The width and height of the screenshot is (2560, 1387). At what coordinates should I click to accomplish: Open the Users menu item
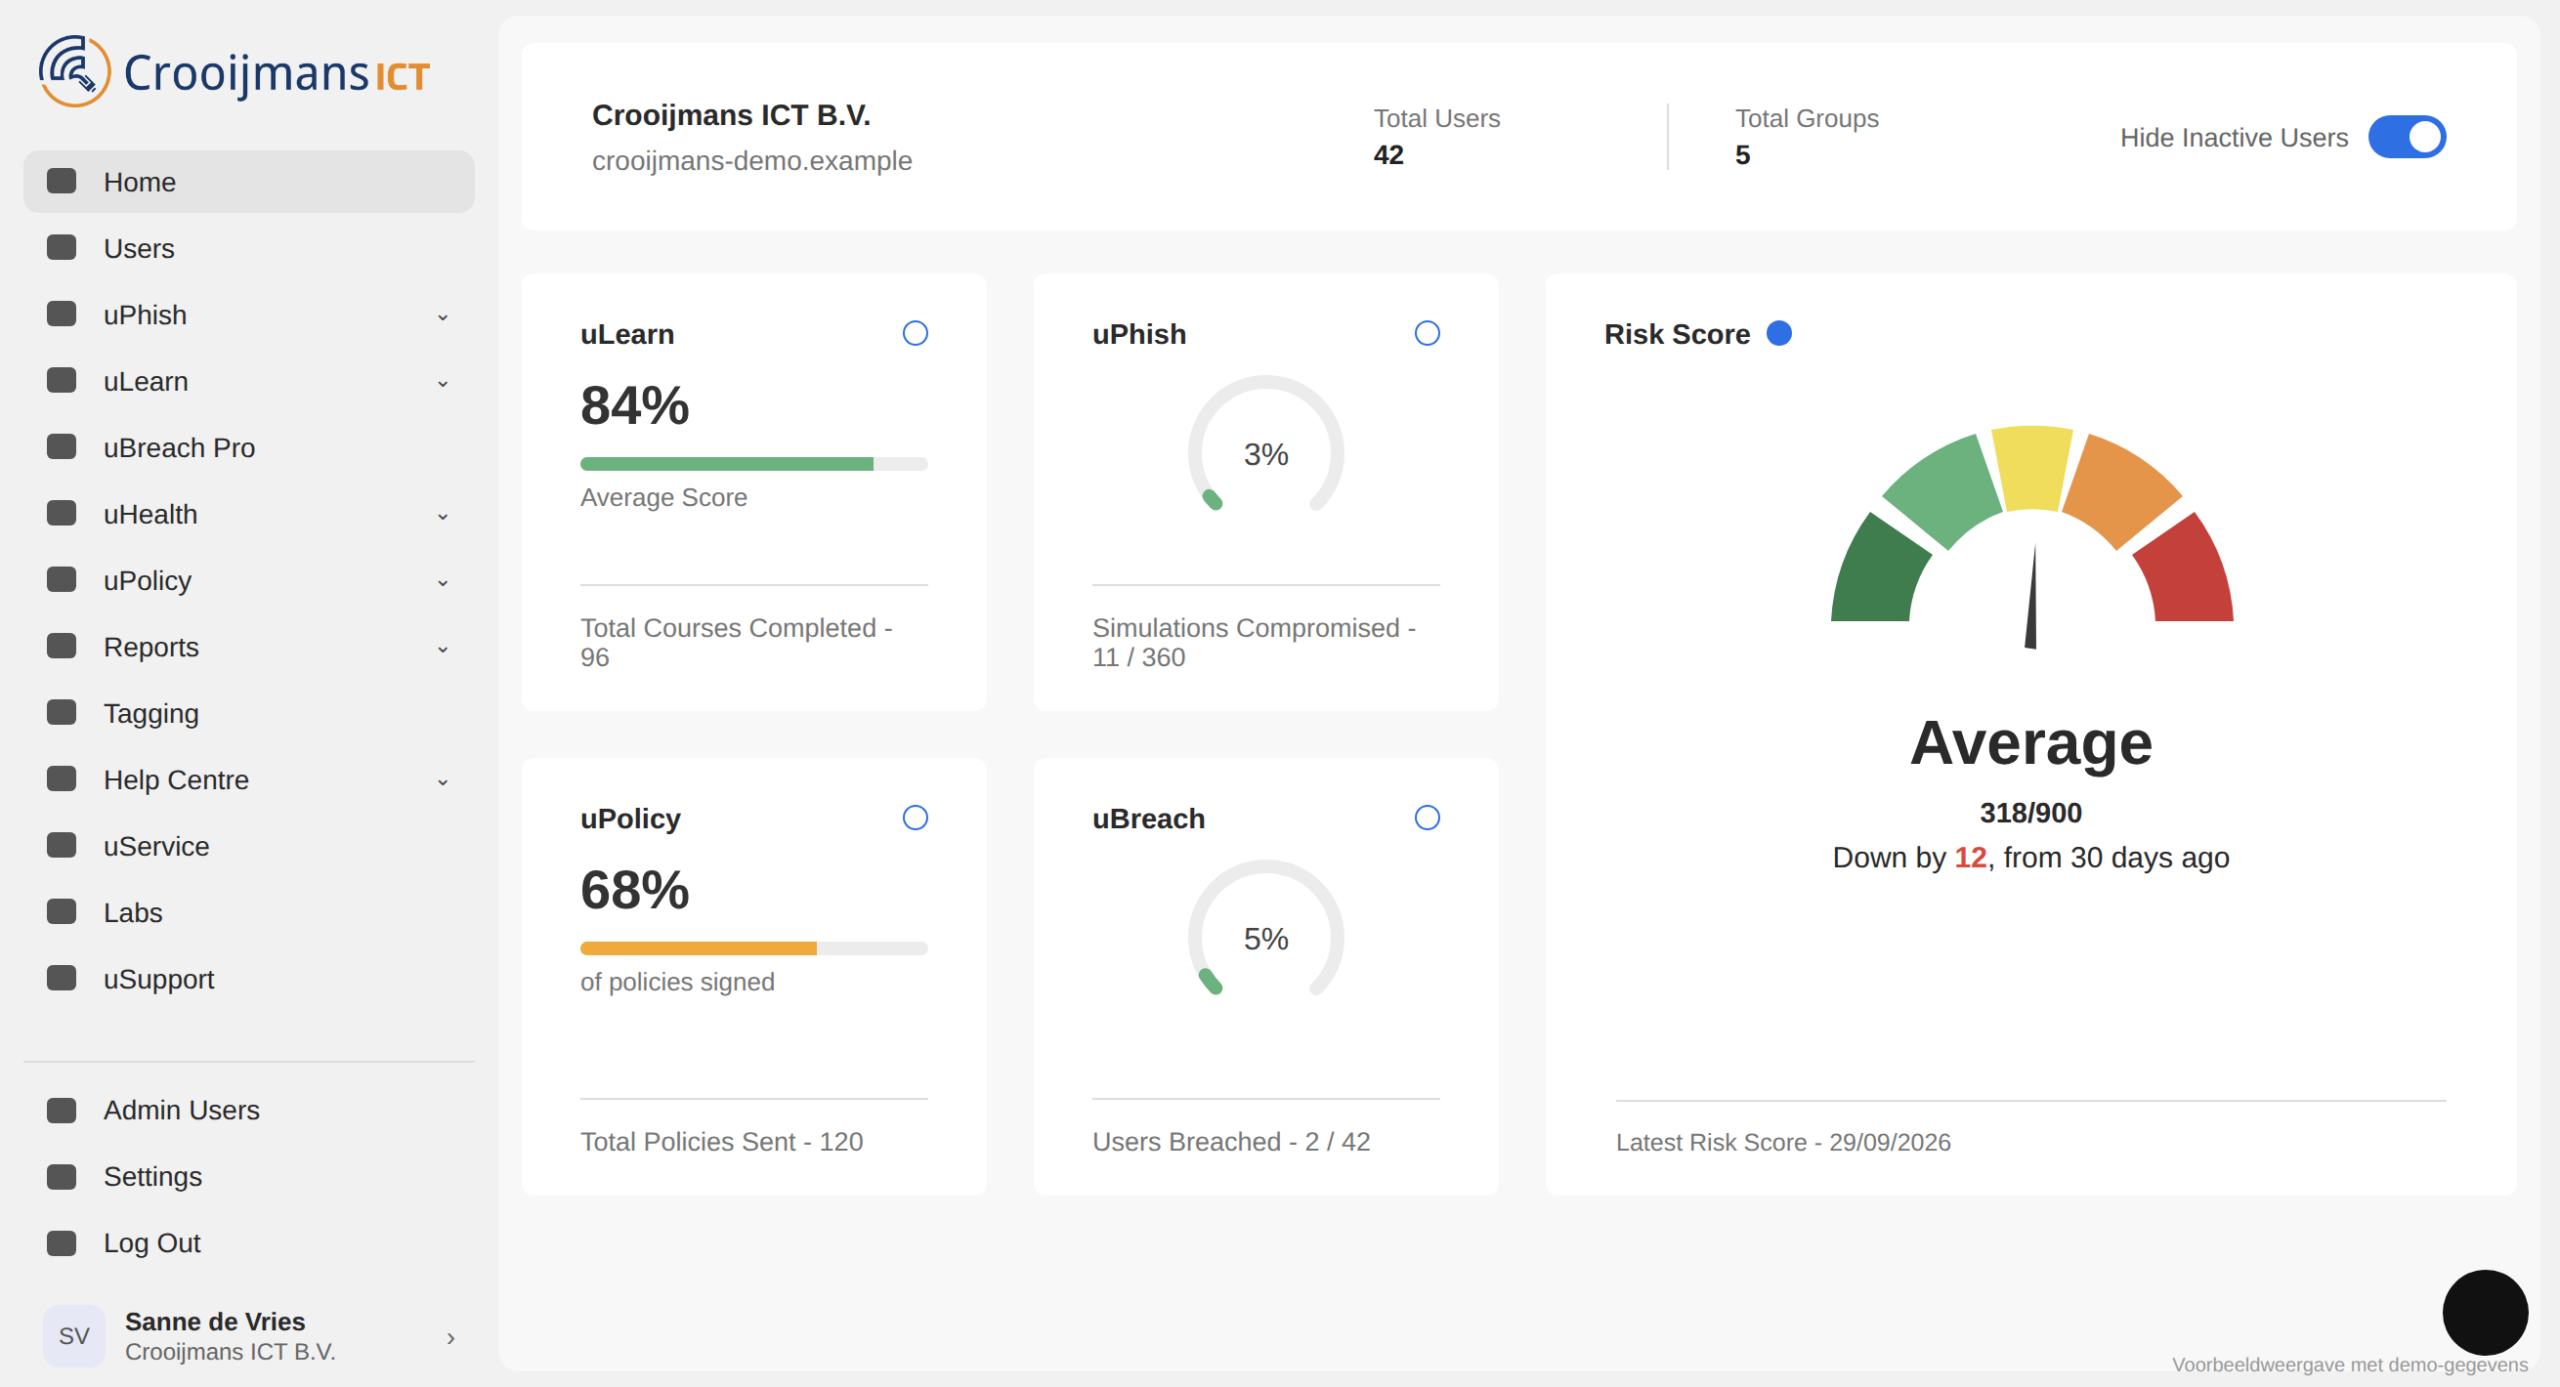tap(249, 248)
